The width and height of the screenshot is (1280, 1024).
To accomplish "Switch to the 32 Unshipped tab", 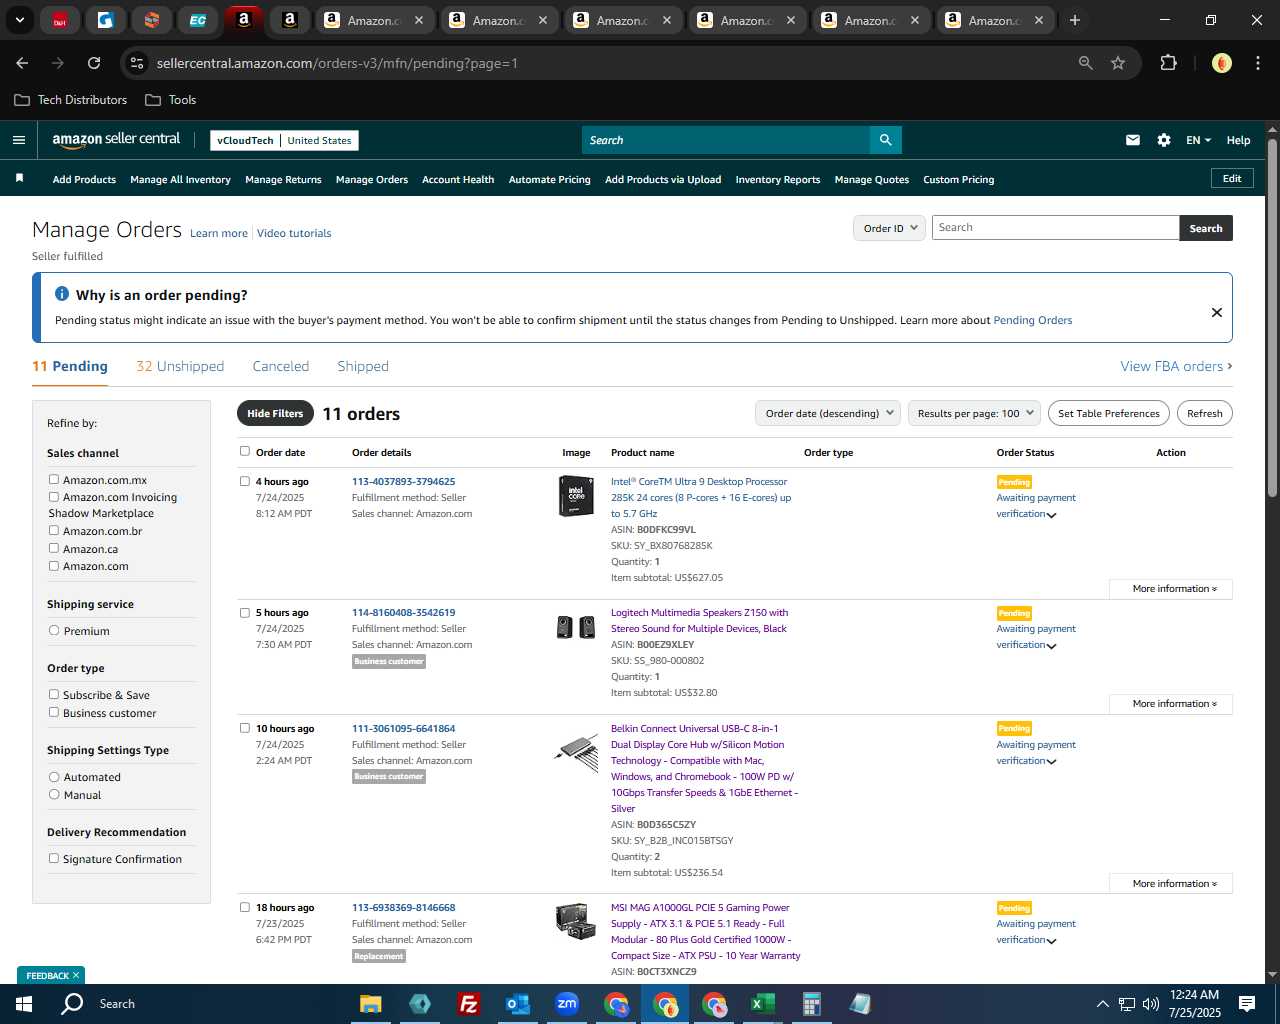I will click(x=180, y=366).
